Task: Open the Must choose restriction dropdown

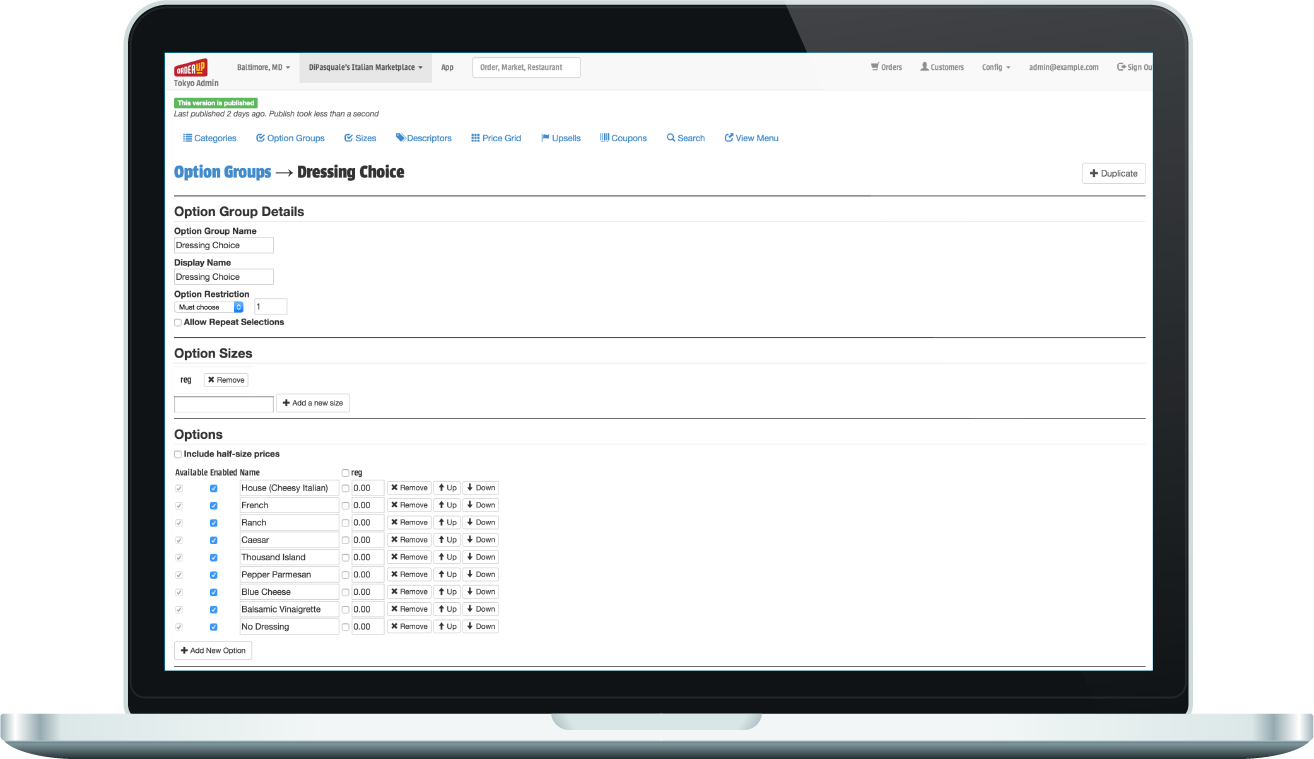Action: (210, 307)
